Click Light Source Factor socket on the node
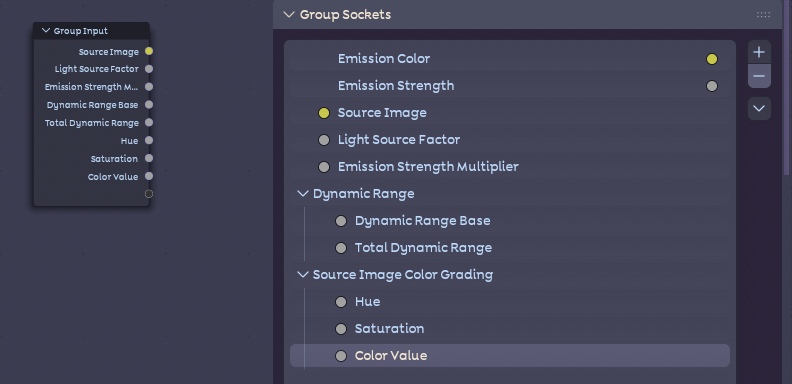The height and width of the screenshot is (384, 792). (149, 69)
